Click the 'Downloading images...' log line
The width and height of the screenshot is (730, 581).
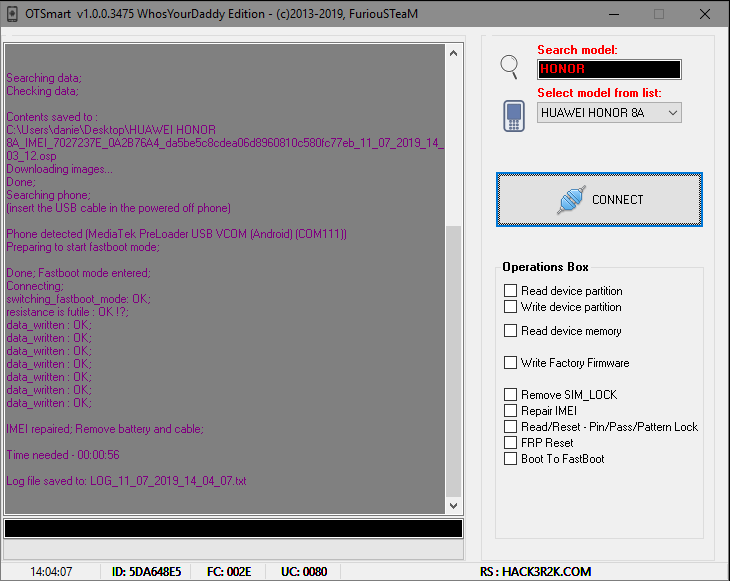click(60, 169)
